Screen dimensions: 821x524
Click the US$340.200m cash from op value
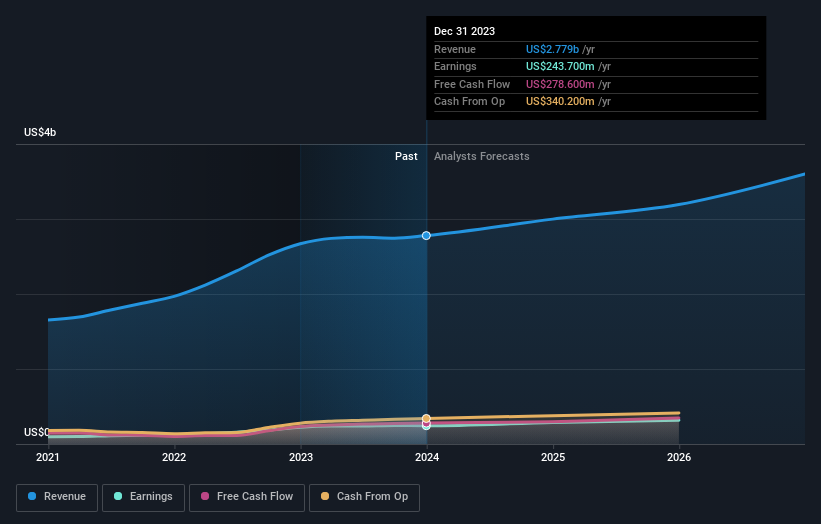560,102
